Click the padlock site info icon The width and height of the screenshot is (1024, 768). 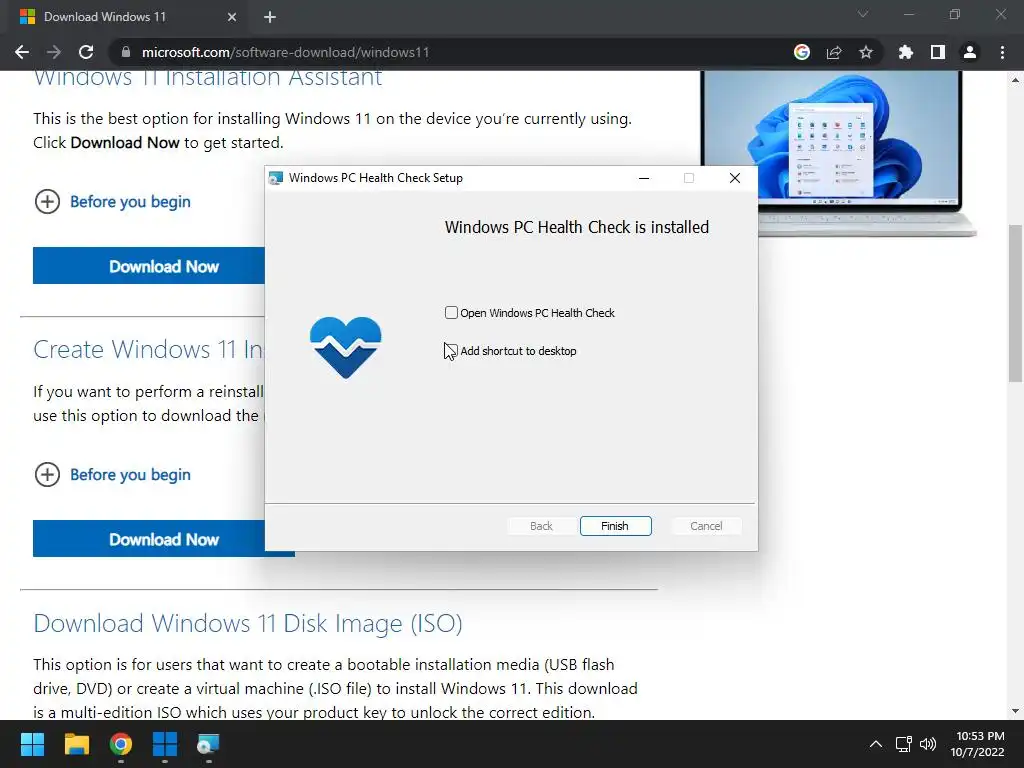126,52
